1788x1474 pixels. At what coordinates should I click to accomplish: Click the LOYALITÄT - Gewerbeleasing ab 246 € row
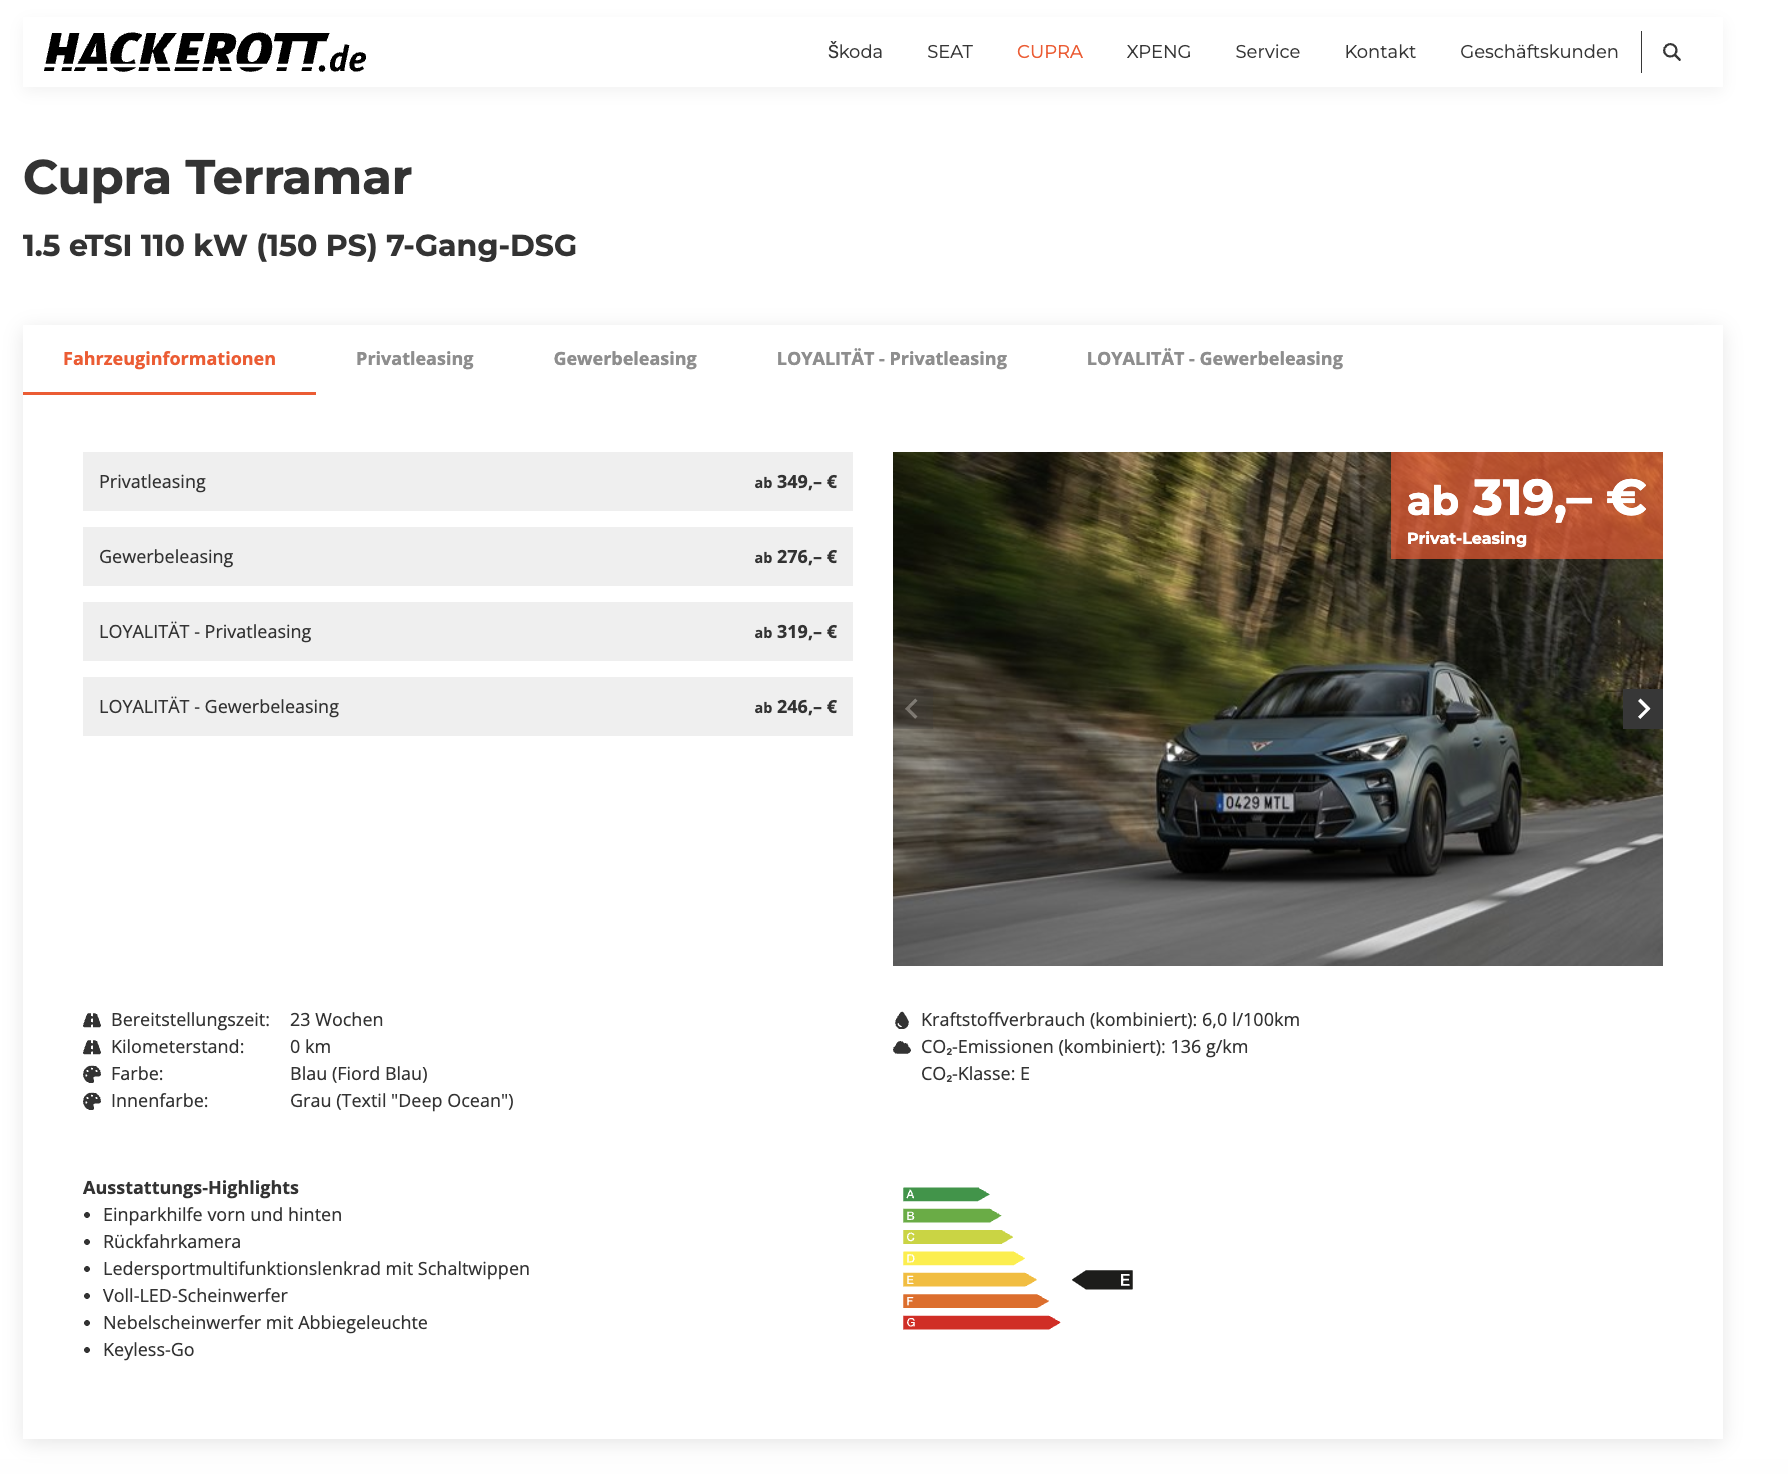[x=467, y=707]
